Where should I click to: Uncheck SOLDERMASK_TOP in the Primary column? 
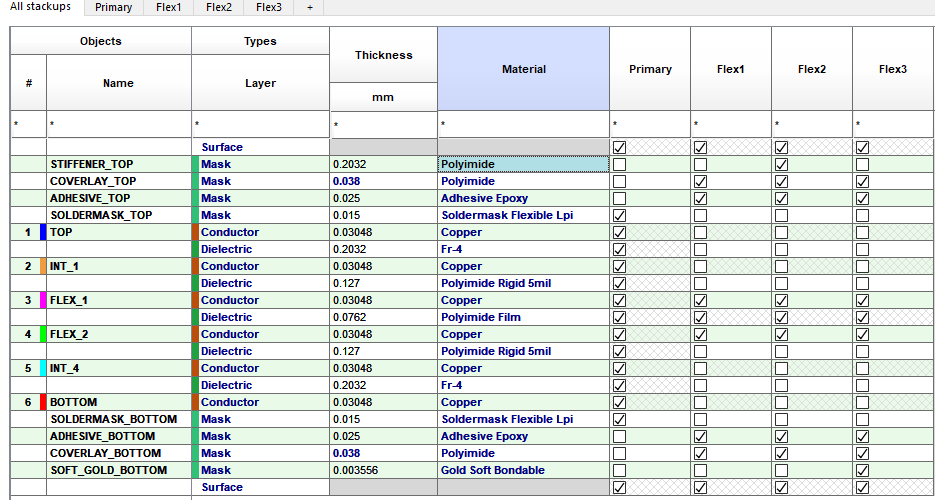click(620, 215)
